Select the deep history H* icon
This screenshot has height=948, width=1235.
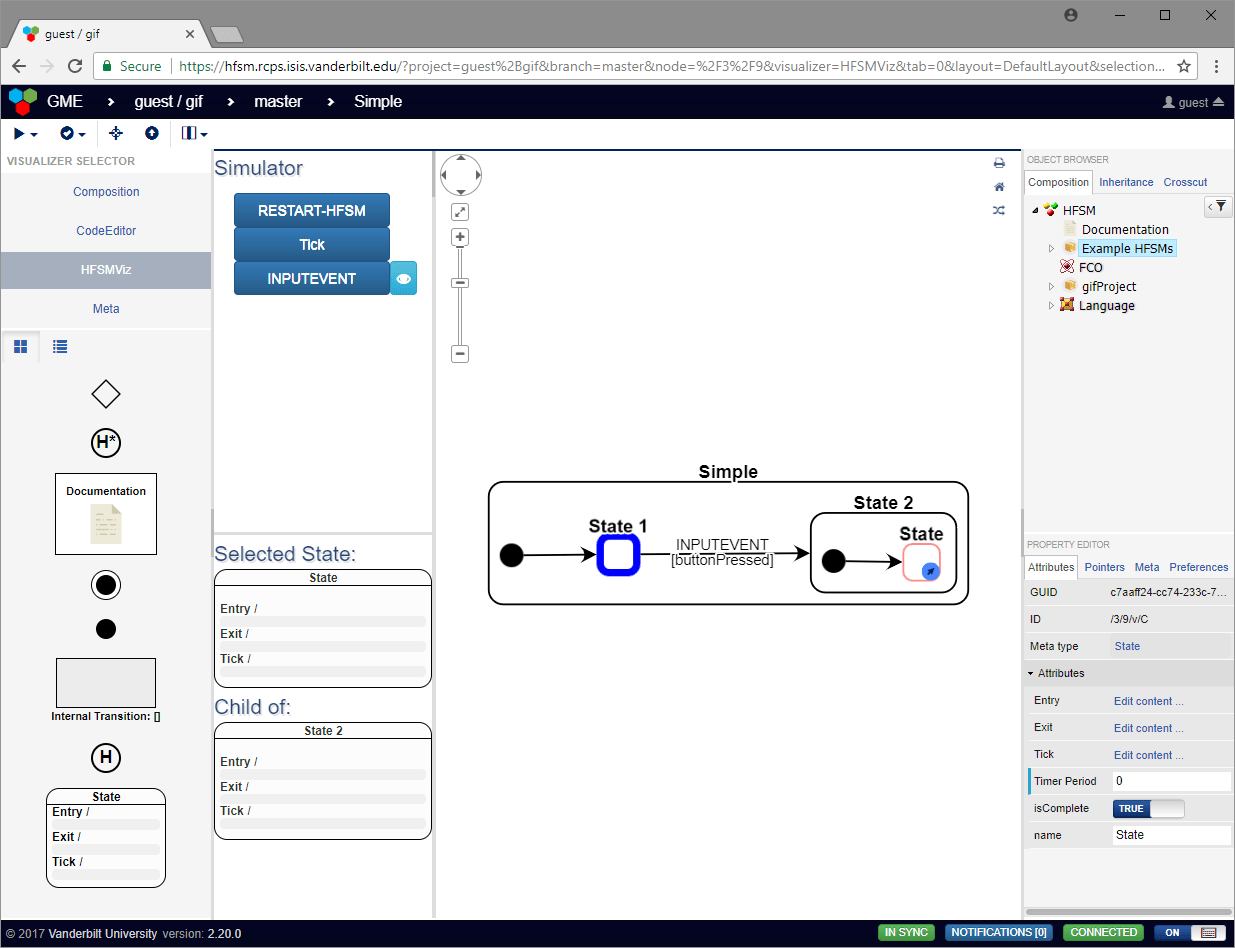pos(105,442)
